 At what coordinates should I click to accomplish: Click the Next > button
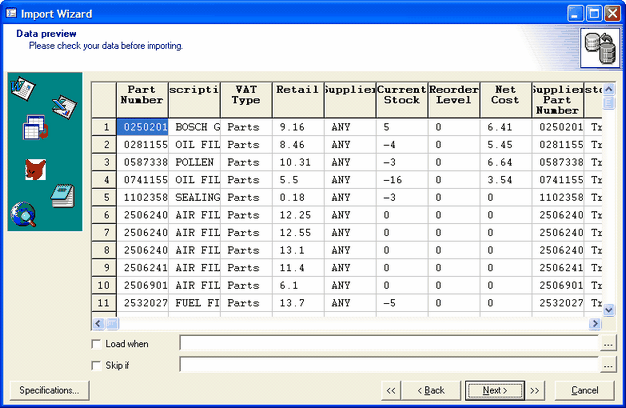point(495,390)
